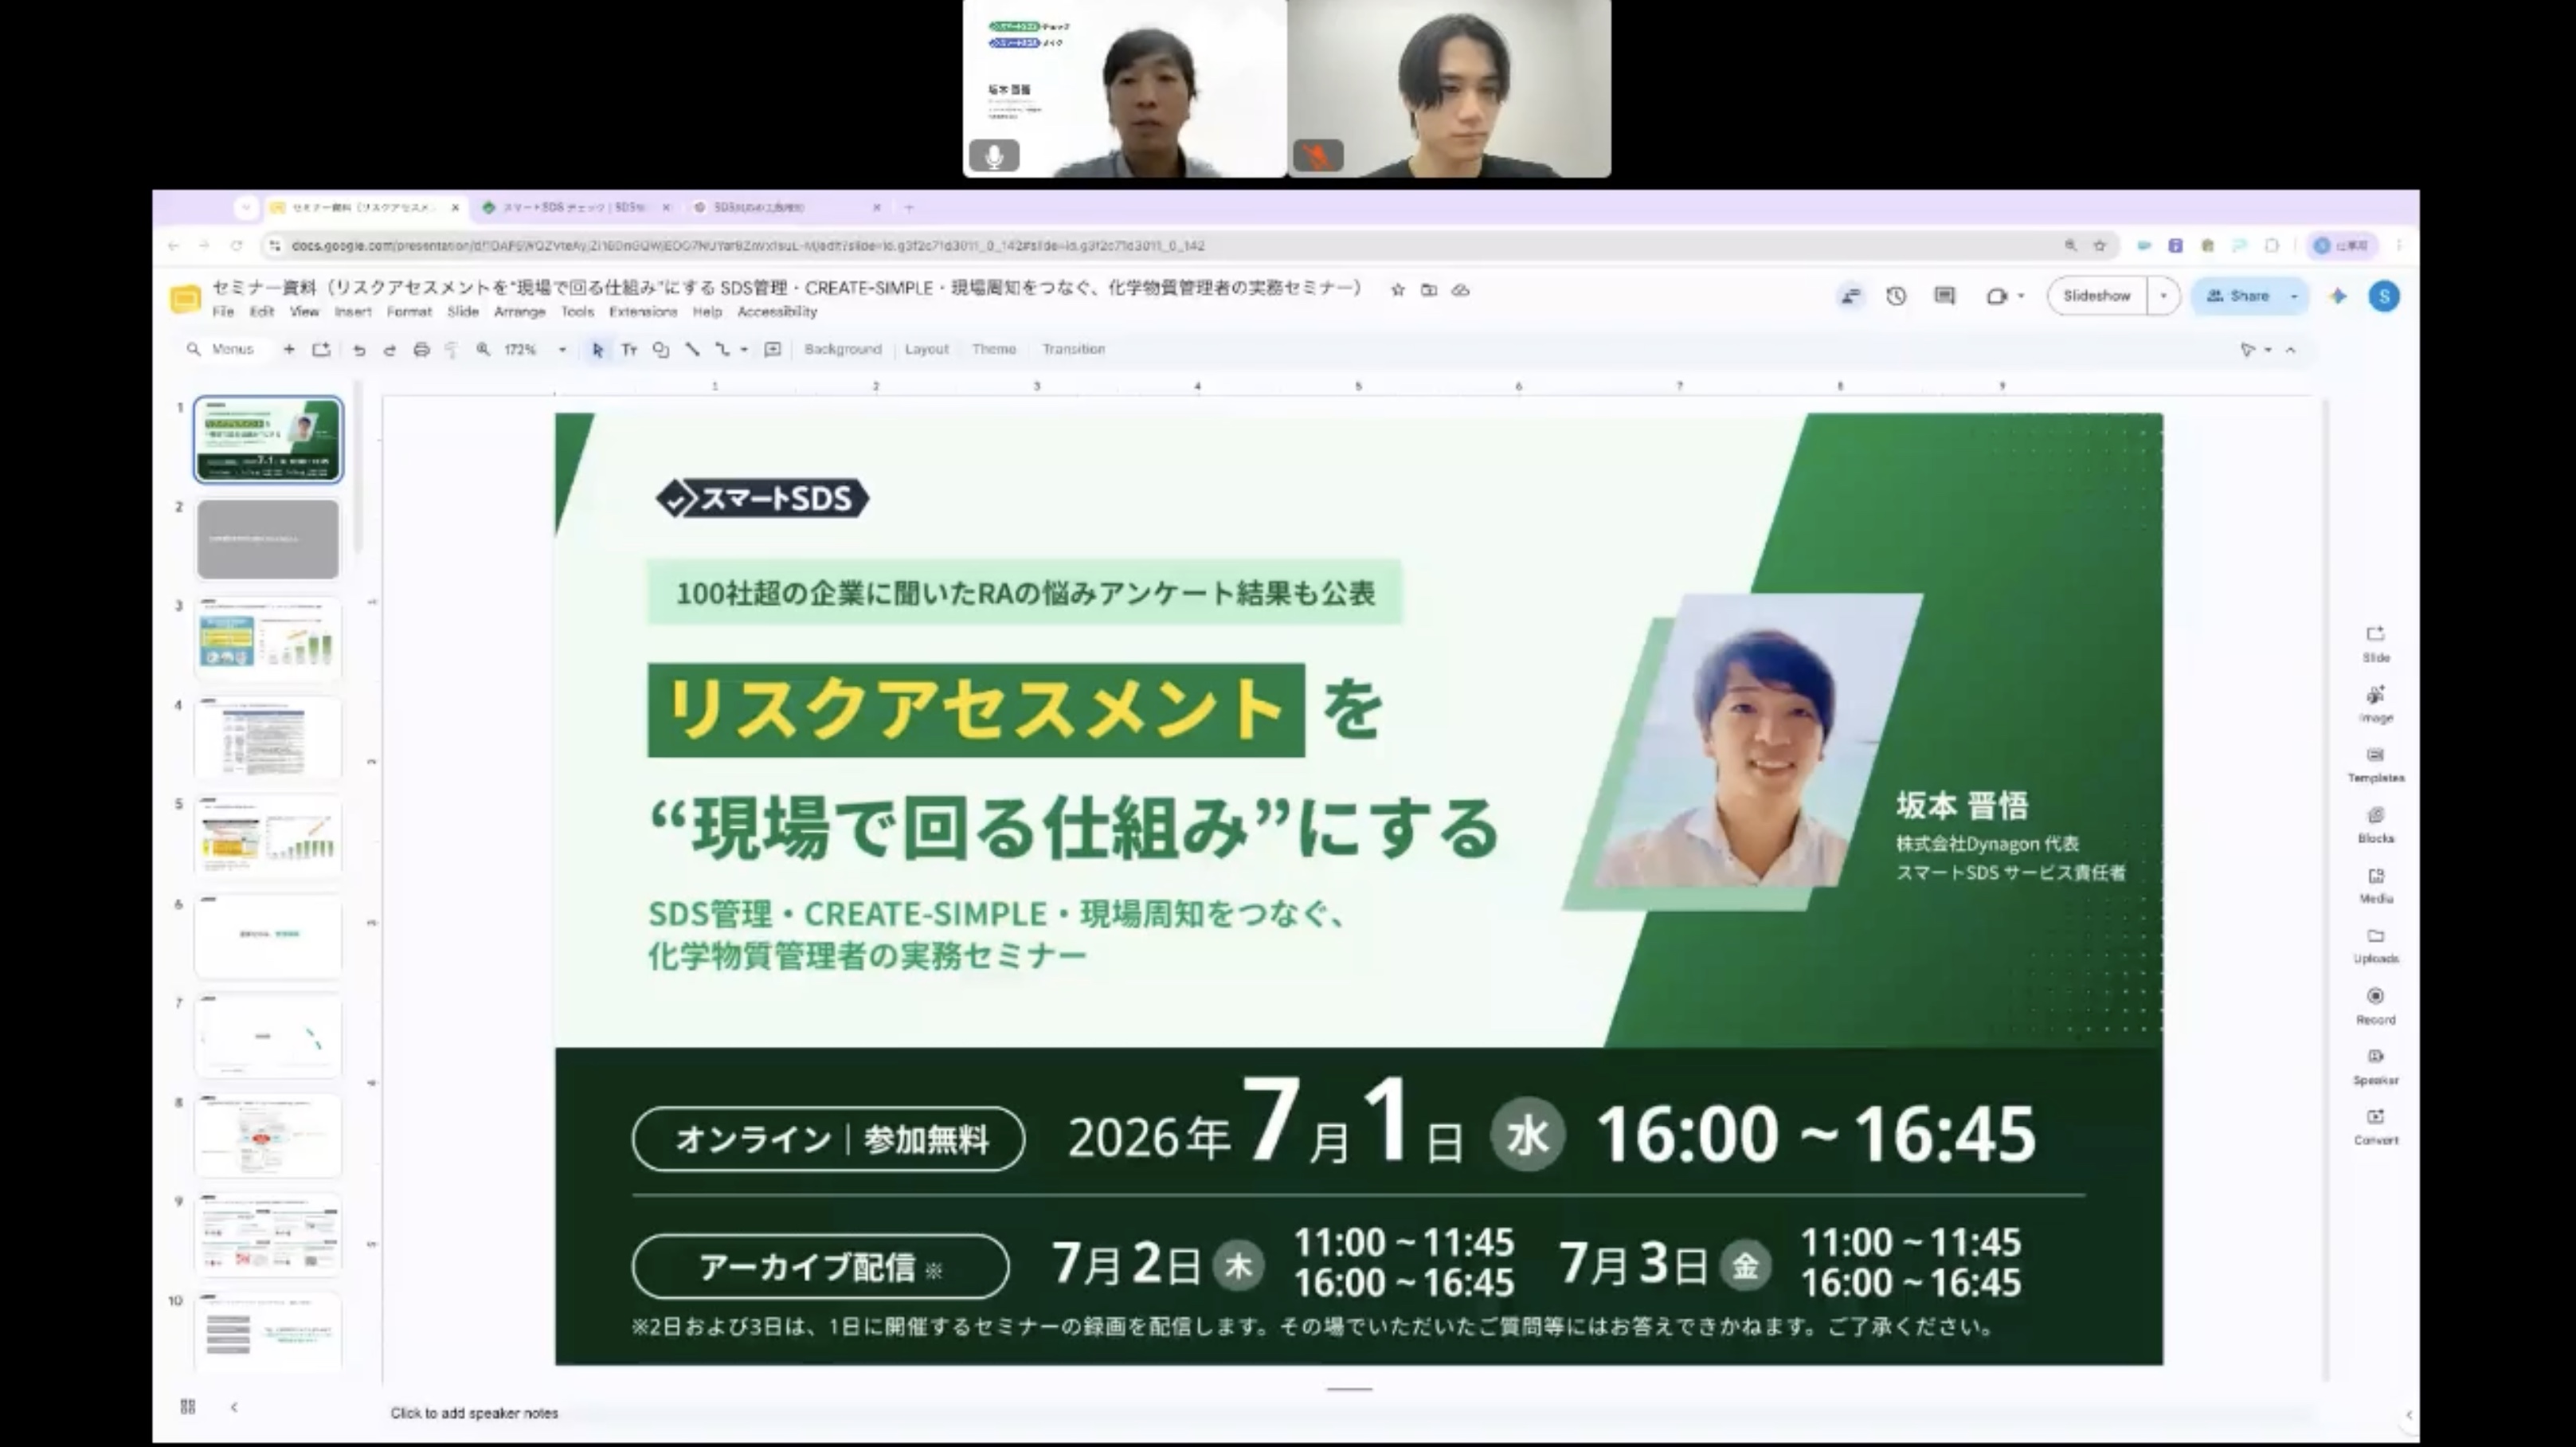Image resolution: width=2576 pixels, height=1447 pixels.
Task: Click the undo arrow icon
Action: (359, 349)
